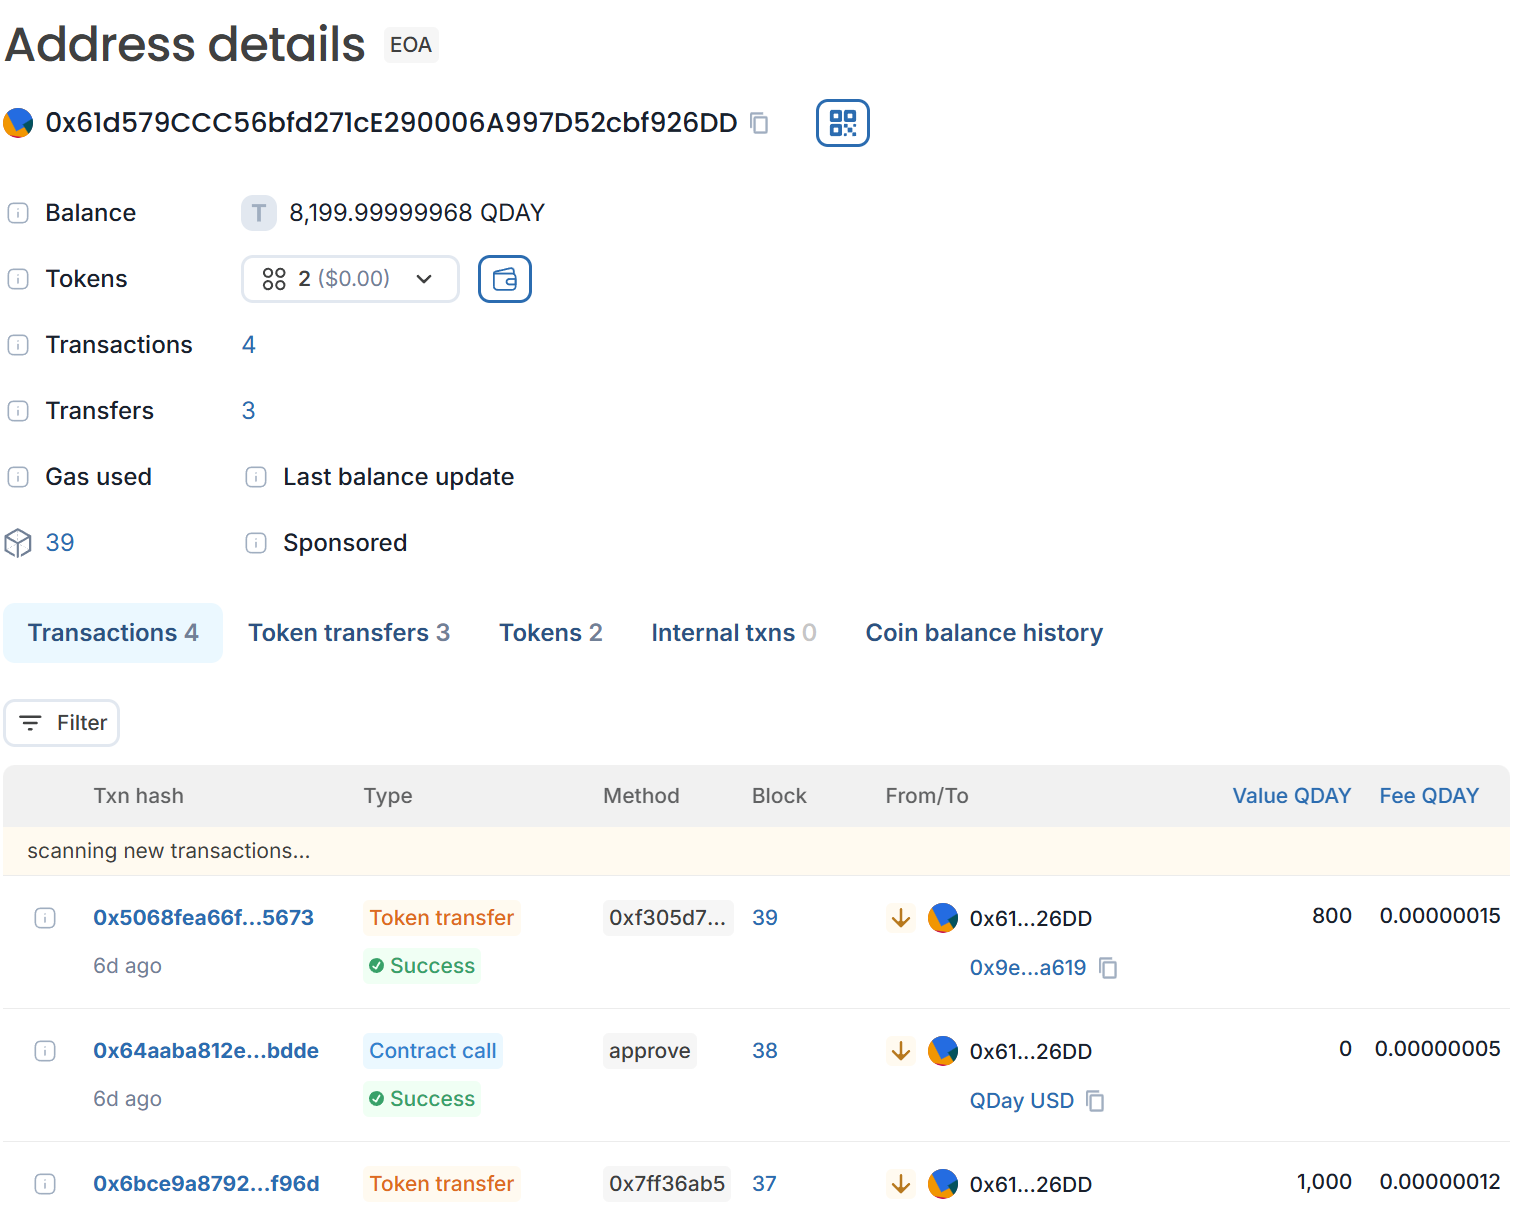The image size is (1516, 1213).
Task: Click the value 1,000 cell
Action: pyautogui.click(x=1324, y=1182)
